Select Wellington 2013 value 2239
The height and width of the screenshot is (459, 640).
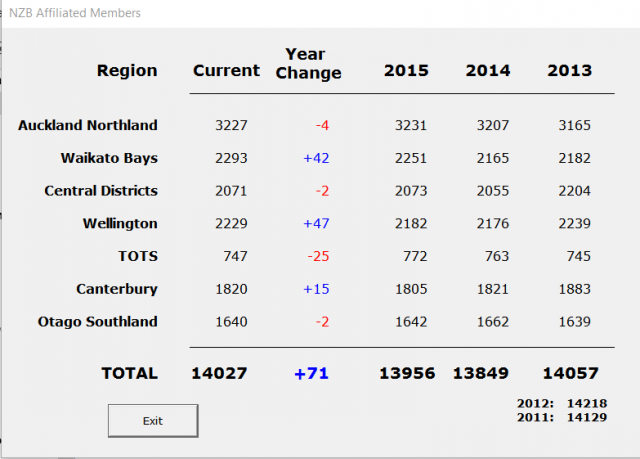574,224
